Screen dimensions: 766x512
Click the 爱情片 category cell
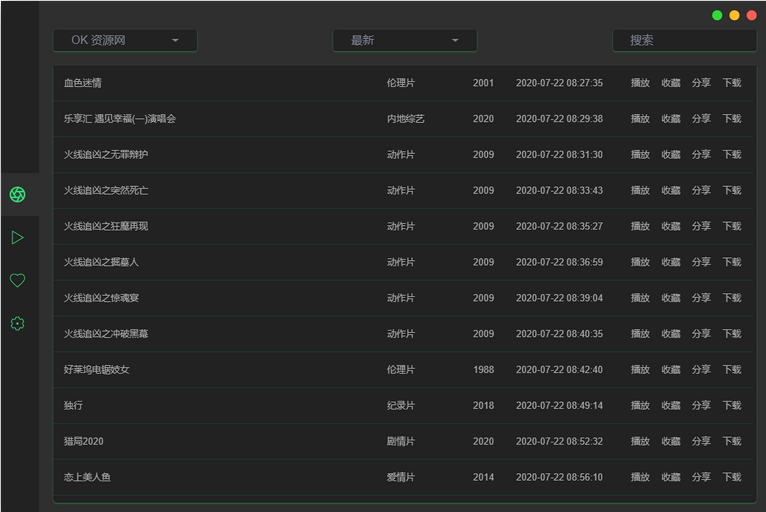click(401, 477)
